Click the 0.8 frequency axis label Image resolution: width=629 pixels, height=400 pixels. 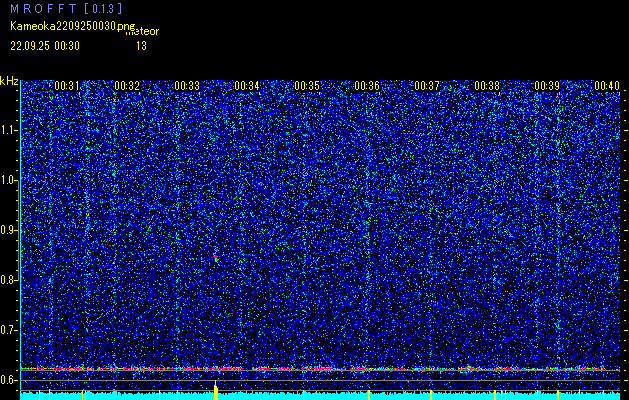pyautogui.click(x=9, y=280)
